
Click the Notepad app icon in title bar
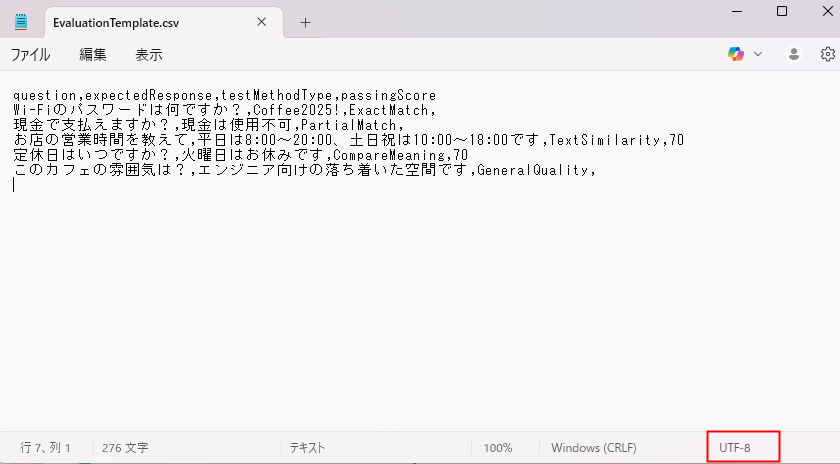tap(21, 22)
